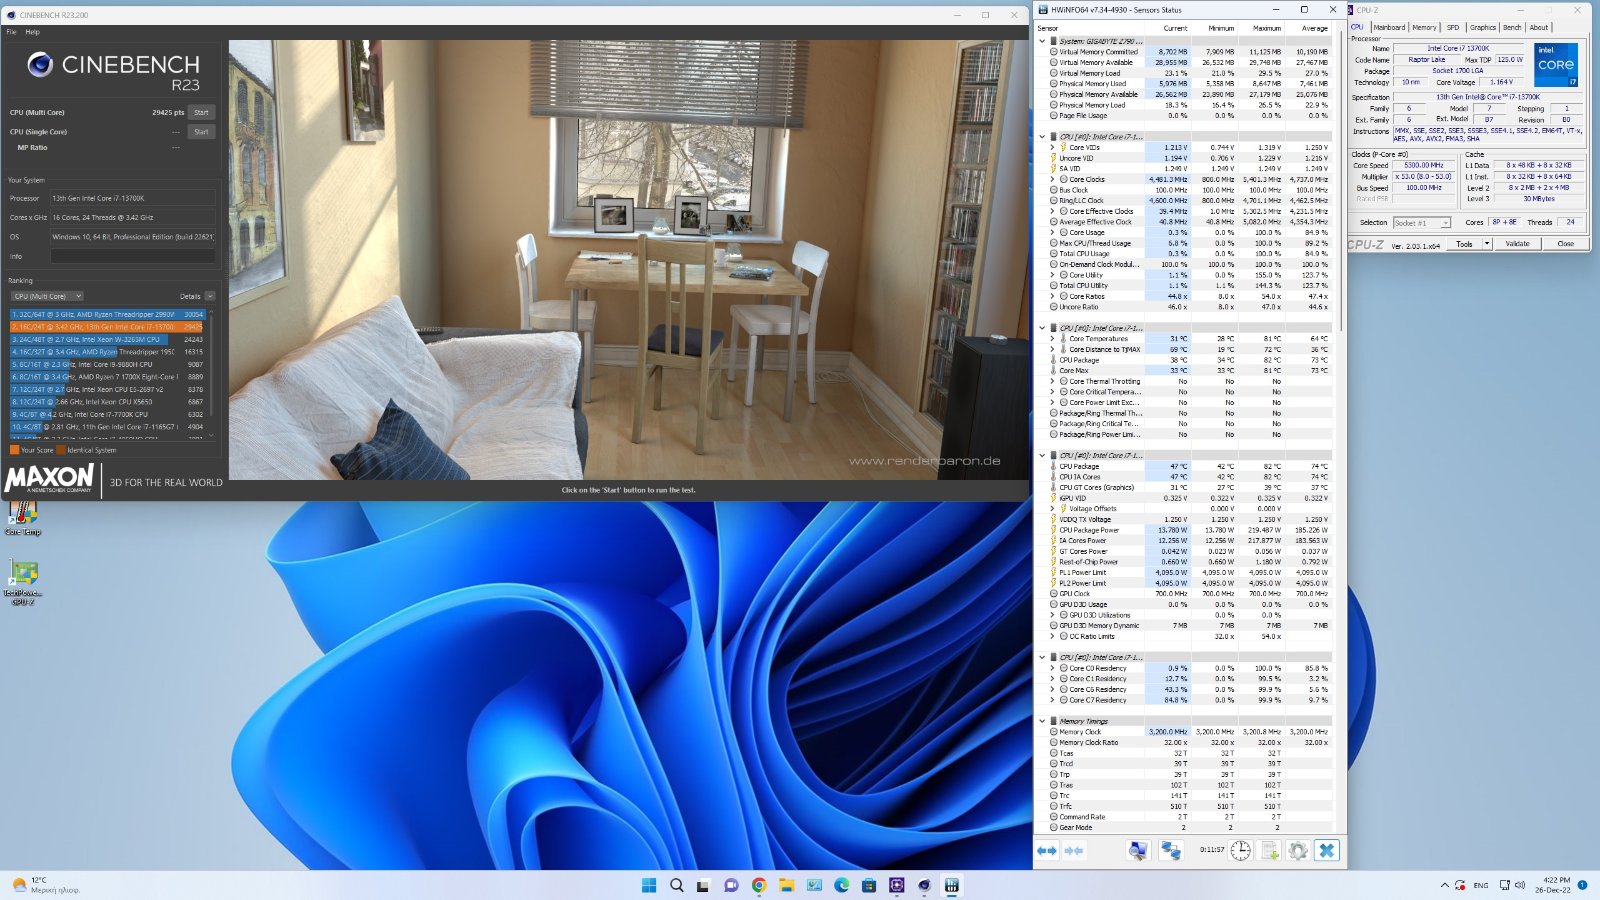Launch Google Chrome from taskbar

pos(759,885)
